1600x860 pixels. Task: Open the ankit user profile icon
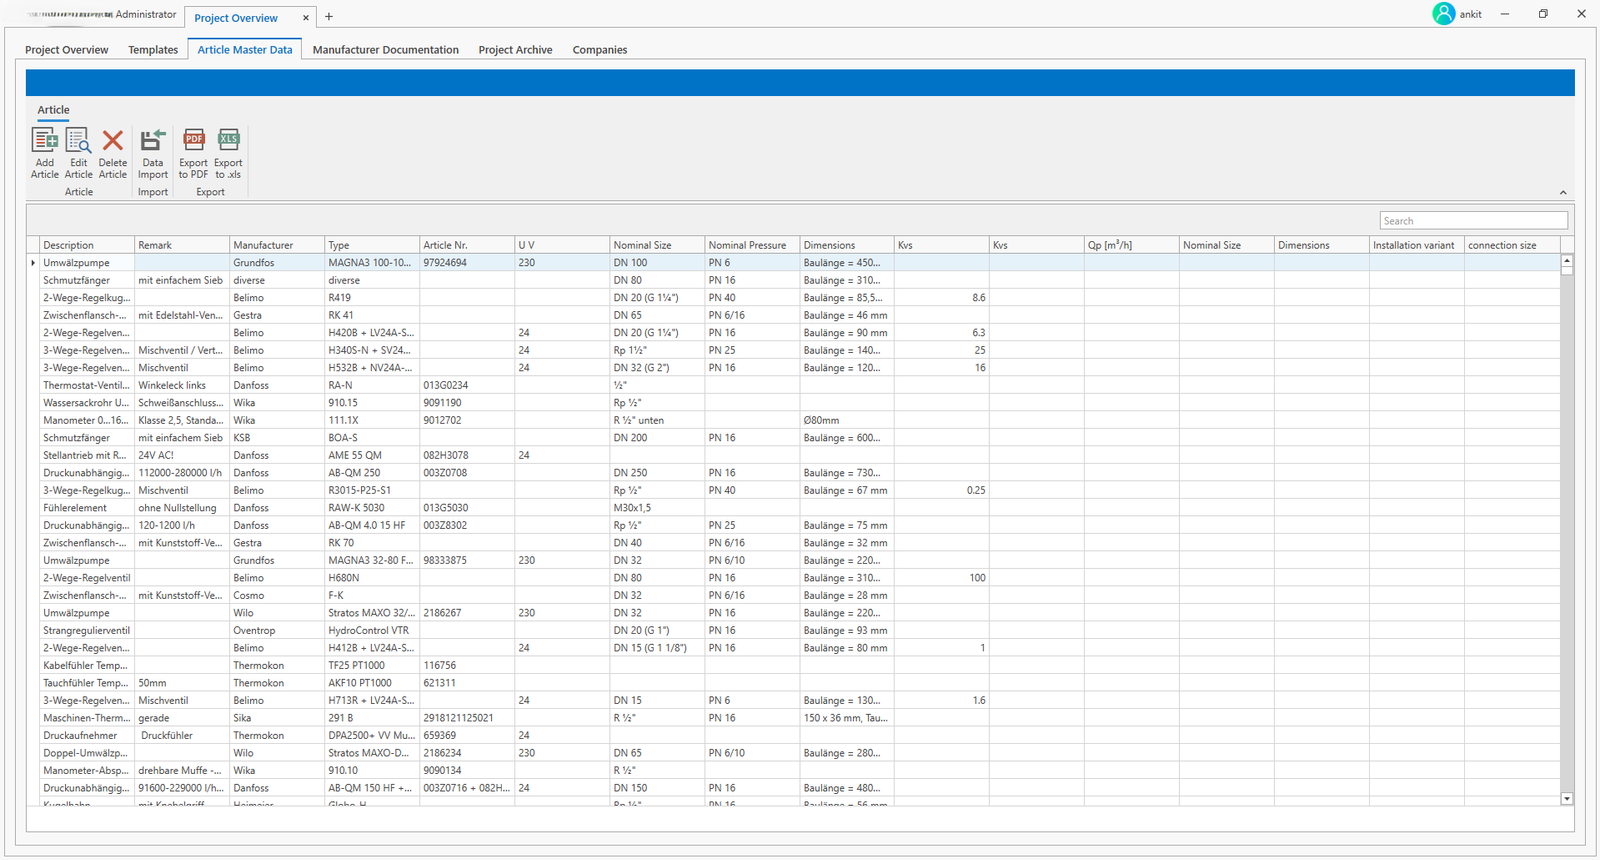coord(1443,14)
